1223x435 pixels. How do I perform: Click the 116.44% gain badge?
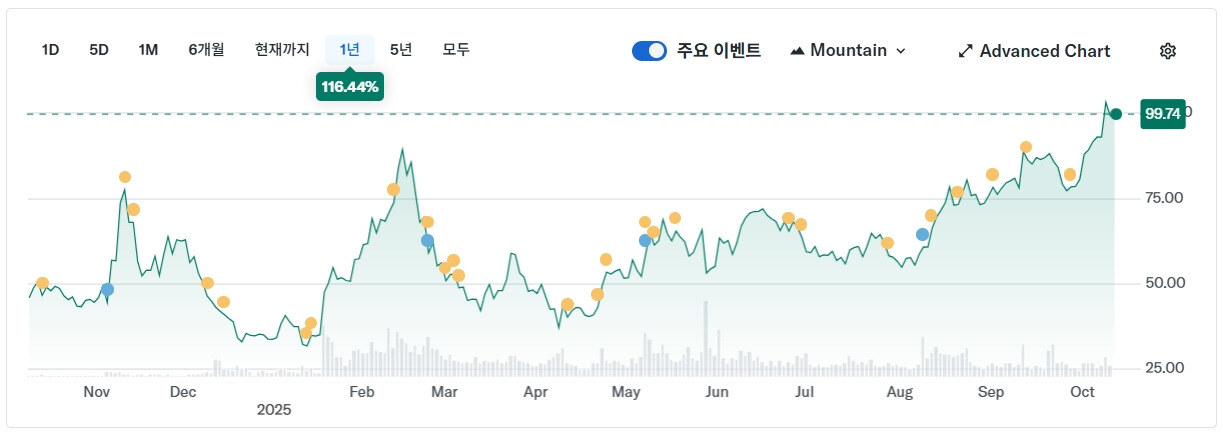pos(350,87)
